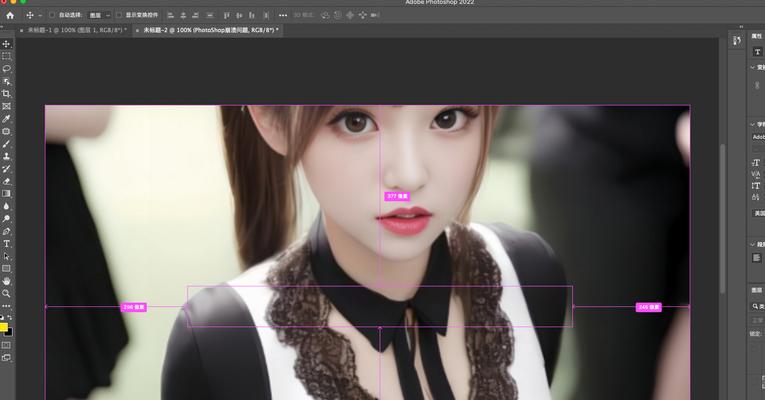Image resolution: width=765 pixels, height=400 pixels.
Task: Go to the Photoshop Home screen
Action: point(10,15)
